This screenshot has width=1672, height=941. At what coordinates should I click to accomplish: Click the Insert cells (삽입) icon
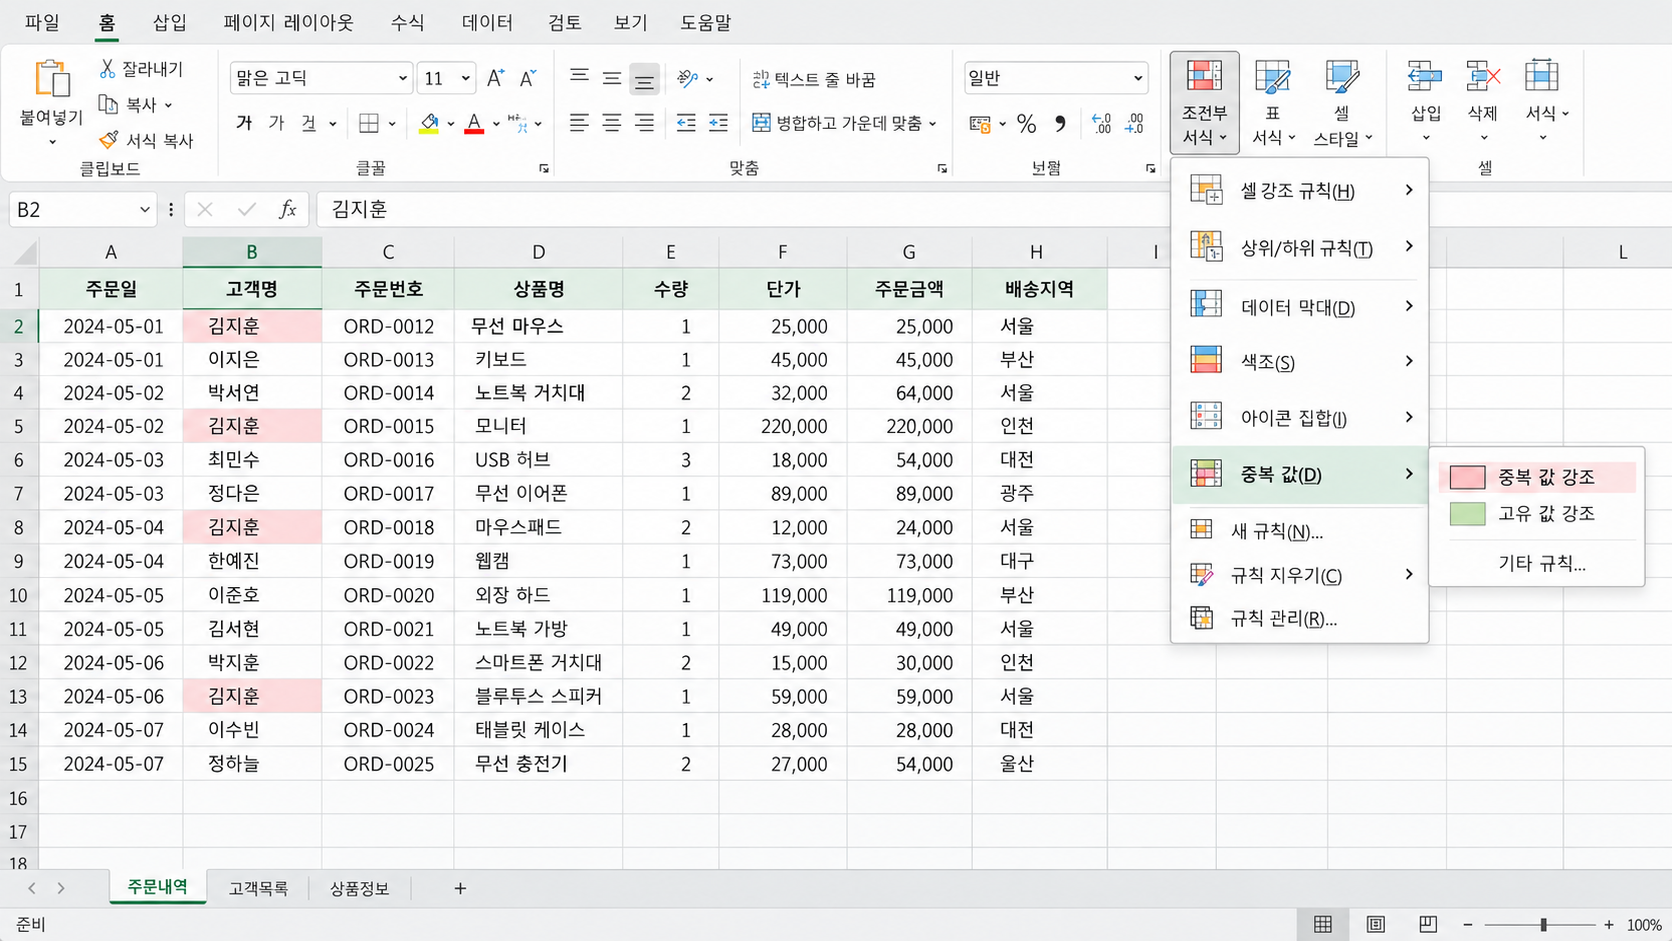pyautogui.click(x=1424, y=77)
